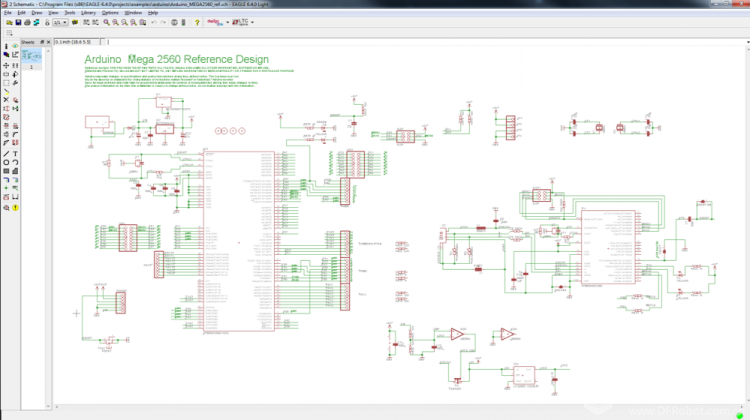Zoom in on the schematic
This screenshot has width=750, height=420.
[116, 22]
